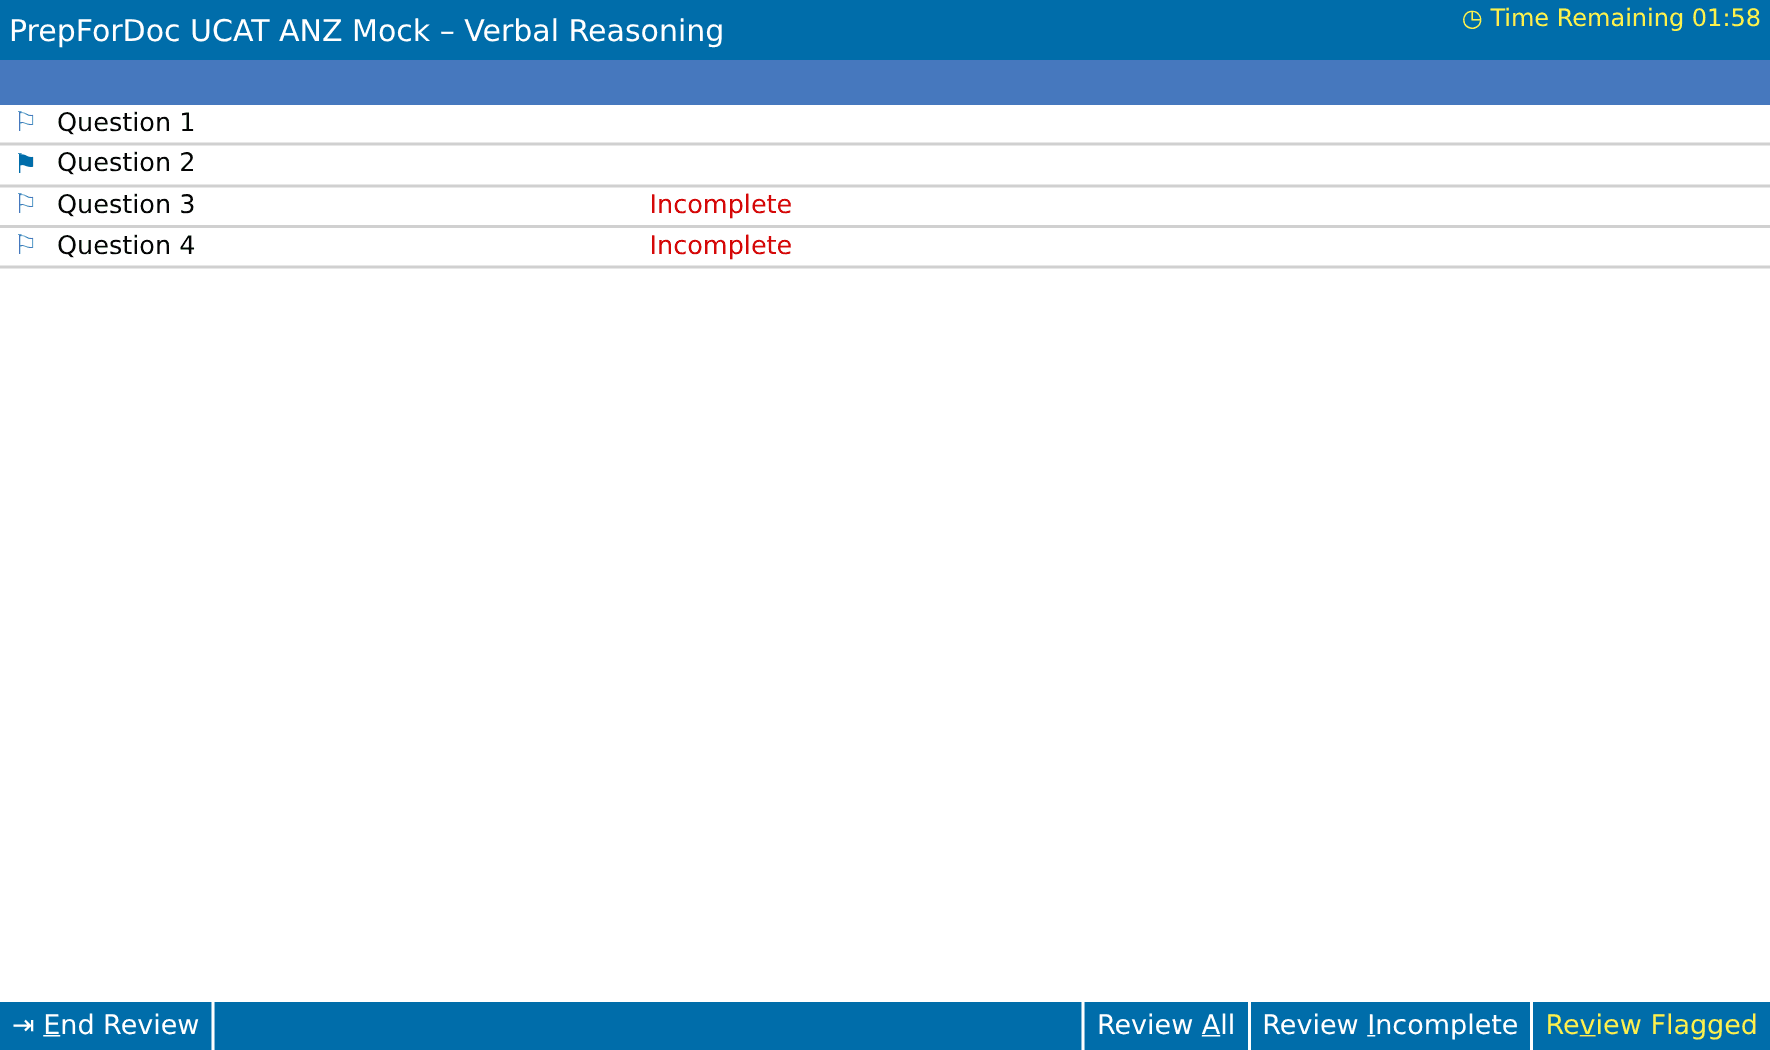Toggle the flag icon for Question 1

26,122
